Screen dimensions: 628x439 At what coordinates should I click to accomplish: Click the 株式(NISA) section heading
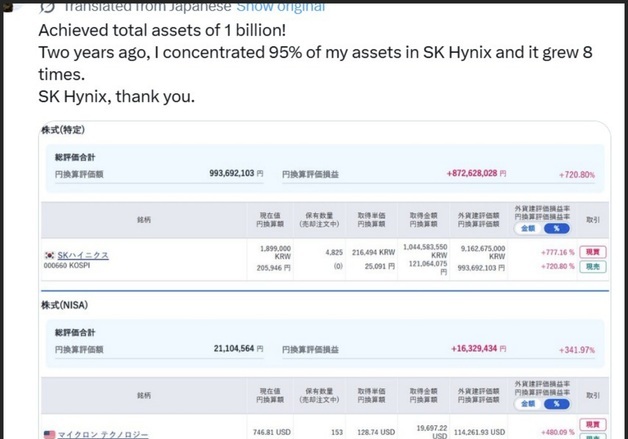[64, 305]
